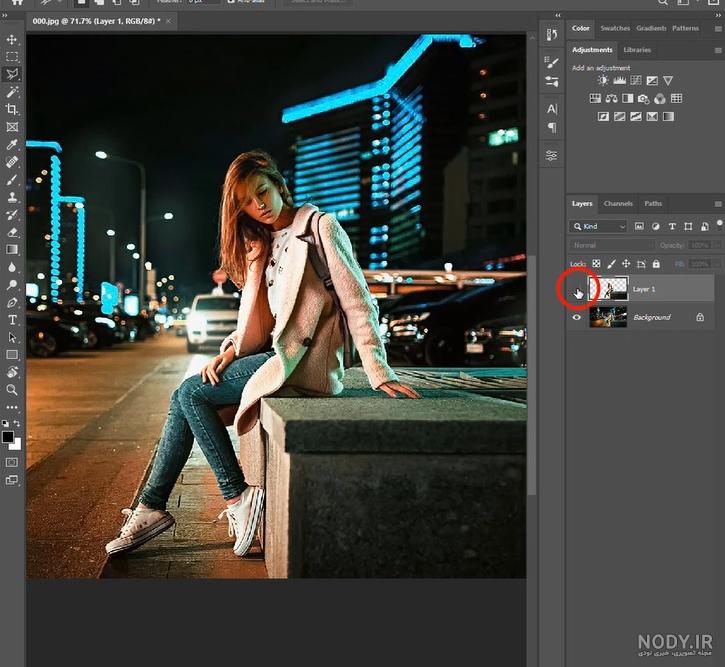Image resolution: width=725 pixels, height=667 pixels.
Task: Select the Magic Wand tool
Action: [12, 92]
